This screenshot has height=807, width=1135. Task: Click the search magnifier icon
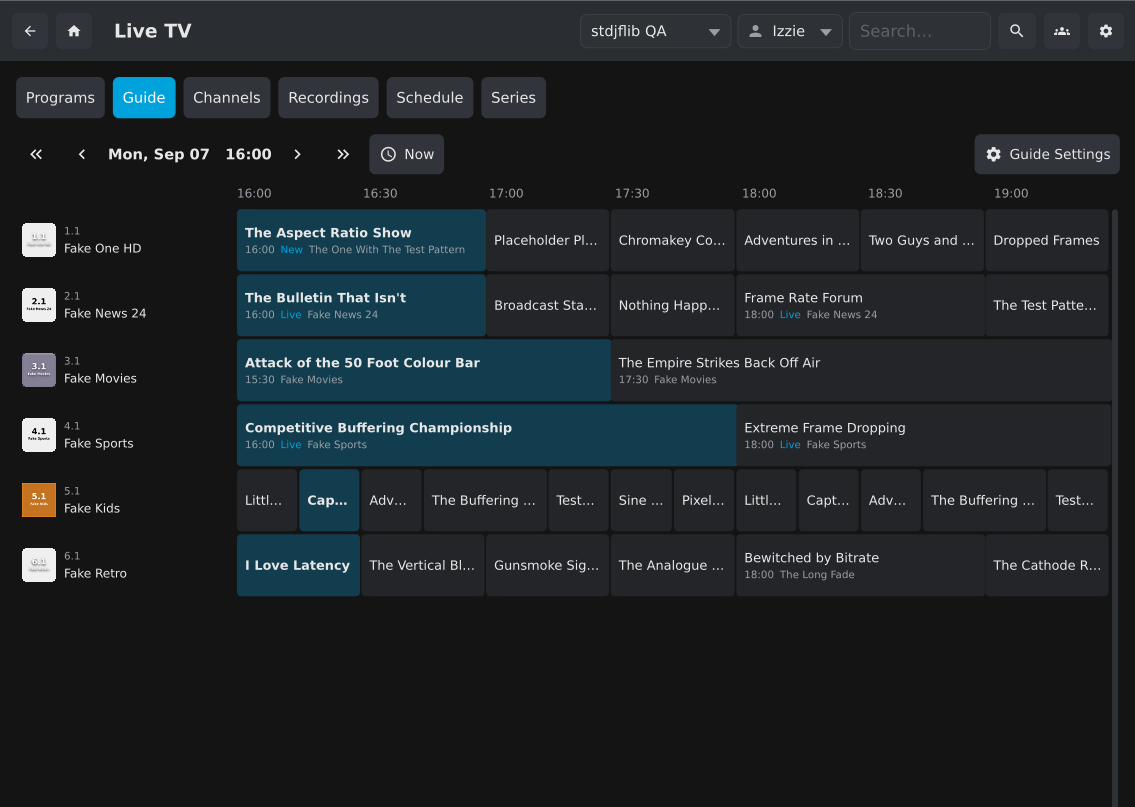pos(1016,31)
